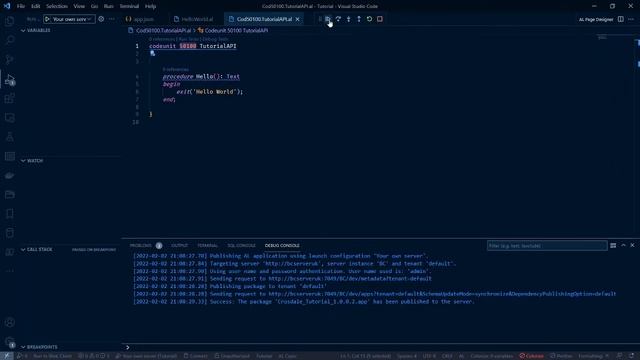The height and width of the screenshot is (360, 640).
Task: Maximize the bottom panel
Action: 623,245
